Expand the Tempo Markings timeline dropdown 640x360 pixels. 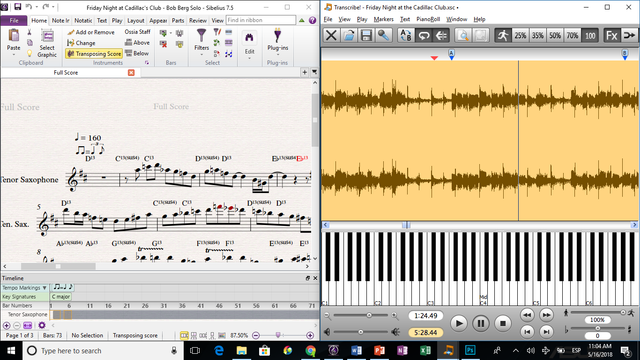[x=44, y=288]
